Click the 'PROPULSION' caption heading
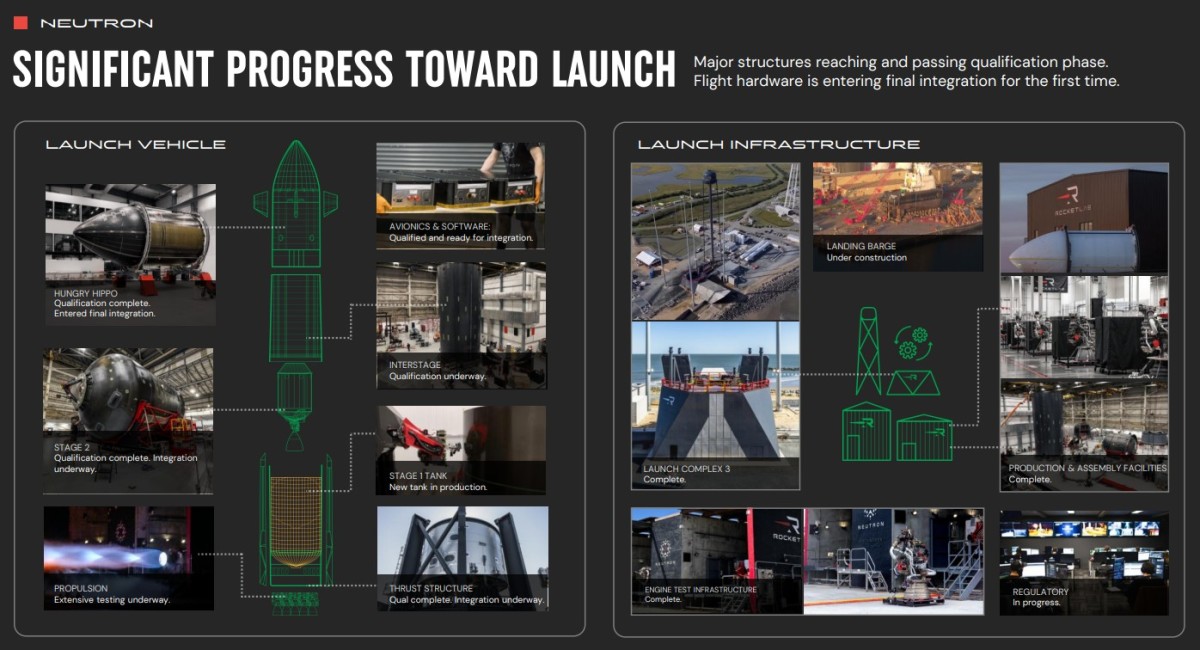Image resolution: width=1200 pixels, height=650 pixels. pos(81,589)
